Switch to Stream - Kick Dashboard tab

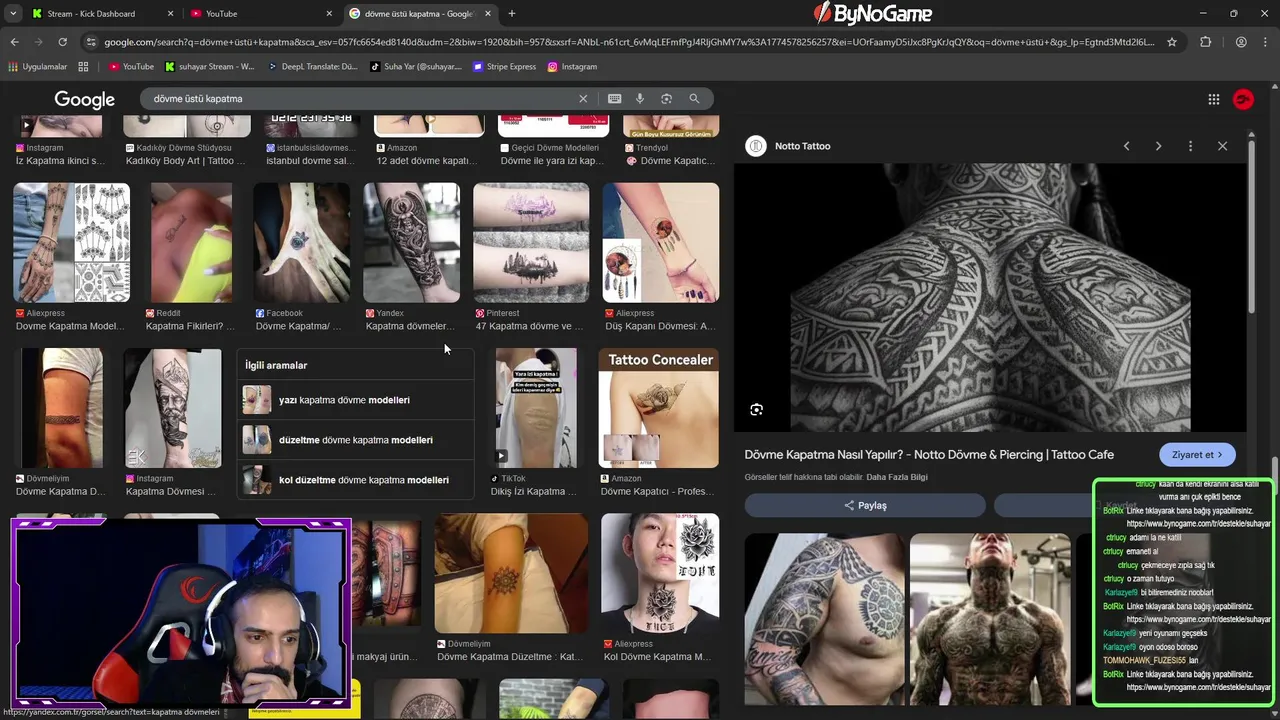(91, 14)
